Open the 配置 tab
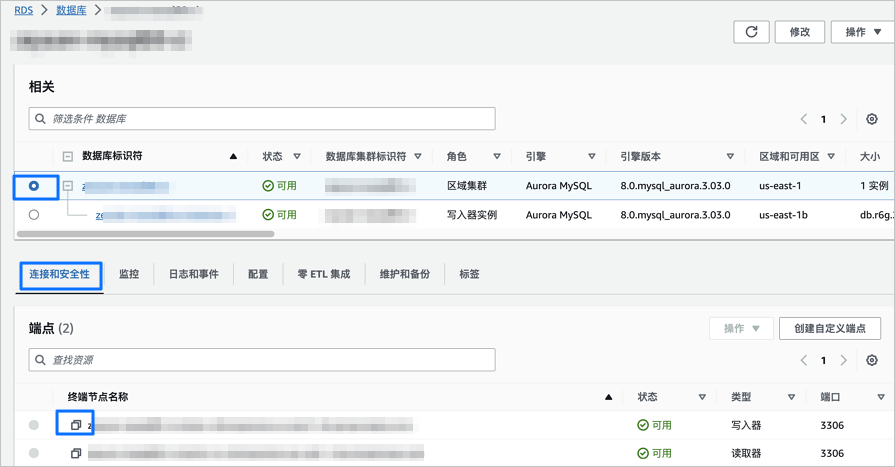The height and width of the screenshot is (467, 895). [258, 275]
